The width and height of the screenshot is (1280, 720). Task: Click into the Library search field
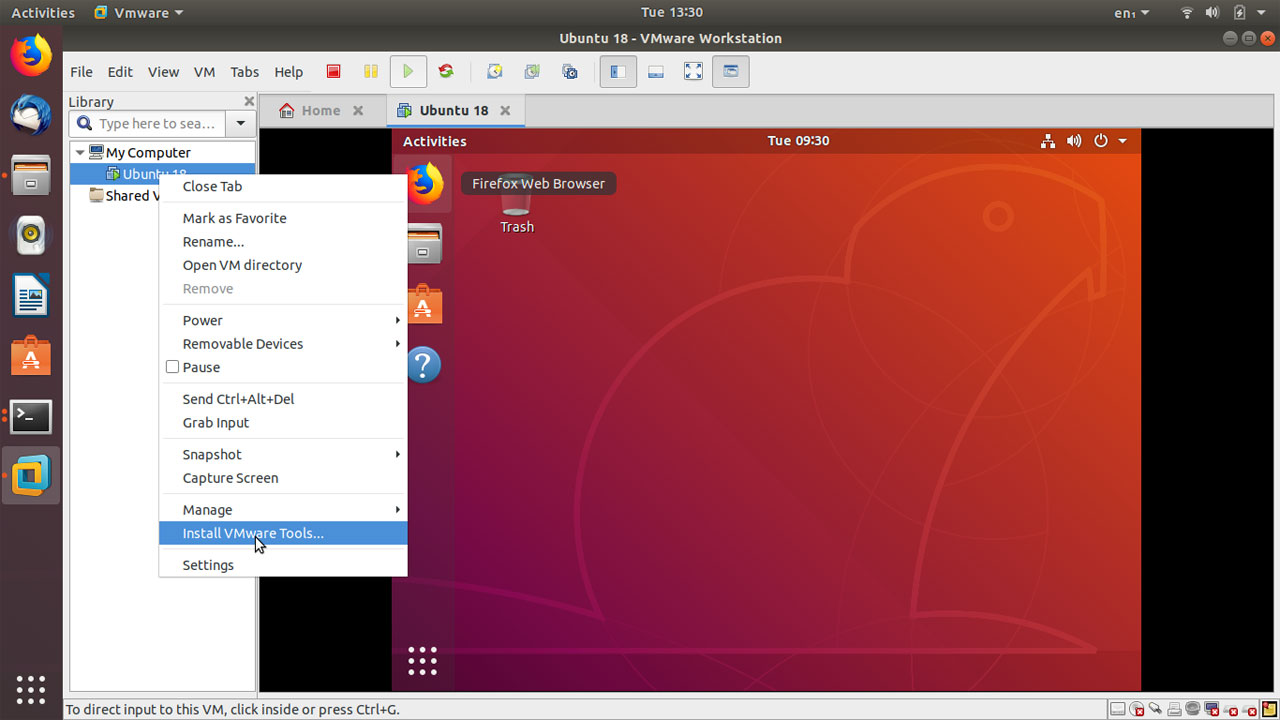pyautogui.click(x=150, y=123)
